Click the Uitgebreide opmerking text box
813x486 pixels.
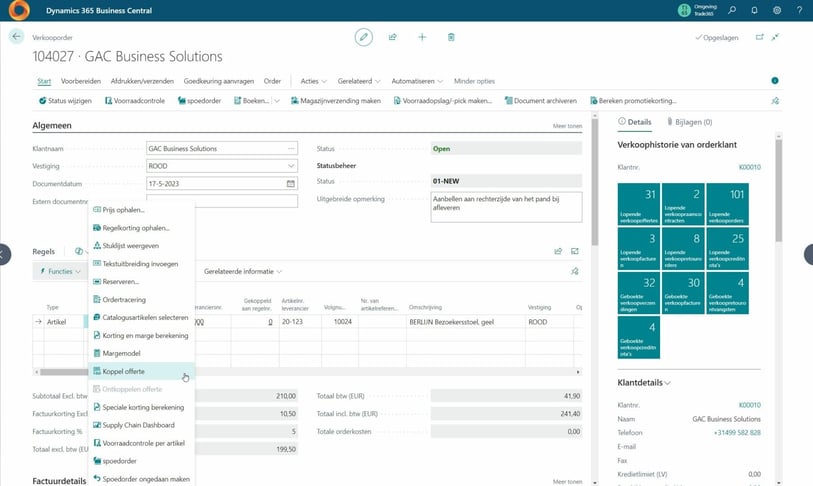coord(506,207)
